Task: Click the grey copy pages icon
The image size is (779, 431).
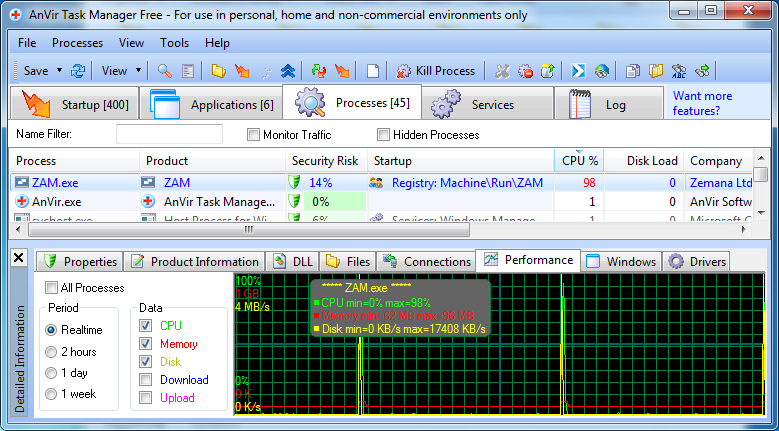Action: click(632, 71)
